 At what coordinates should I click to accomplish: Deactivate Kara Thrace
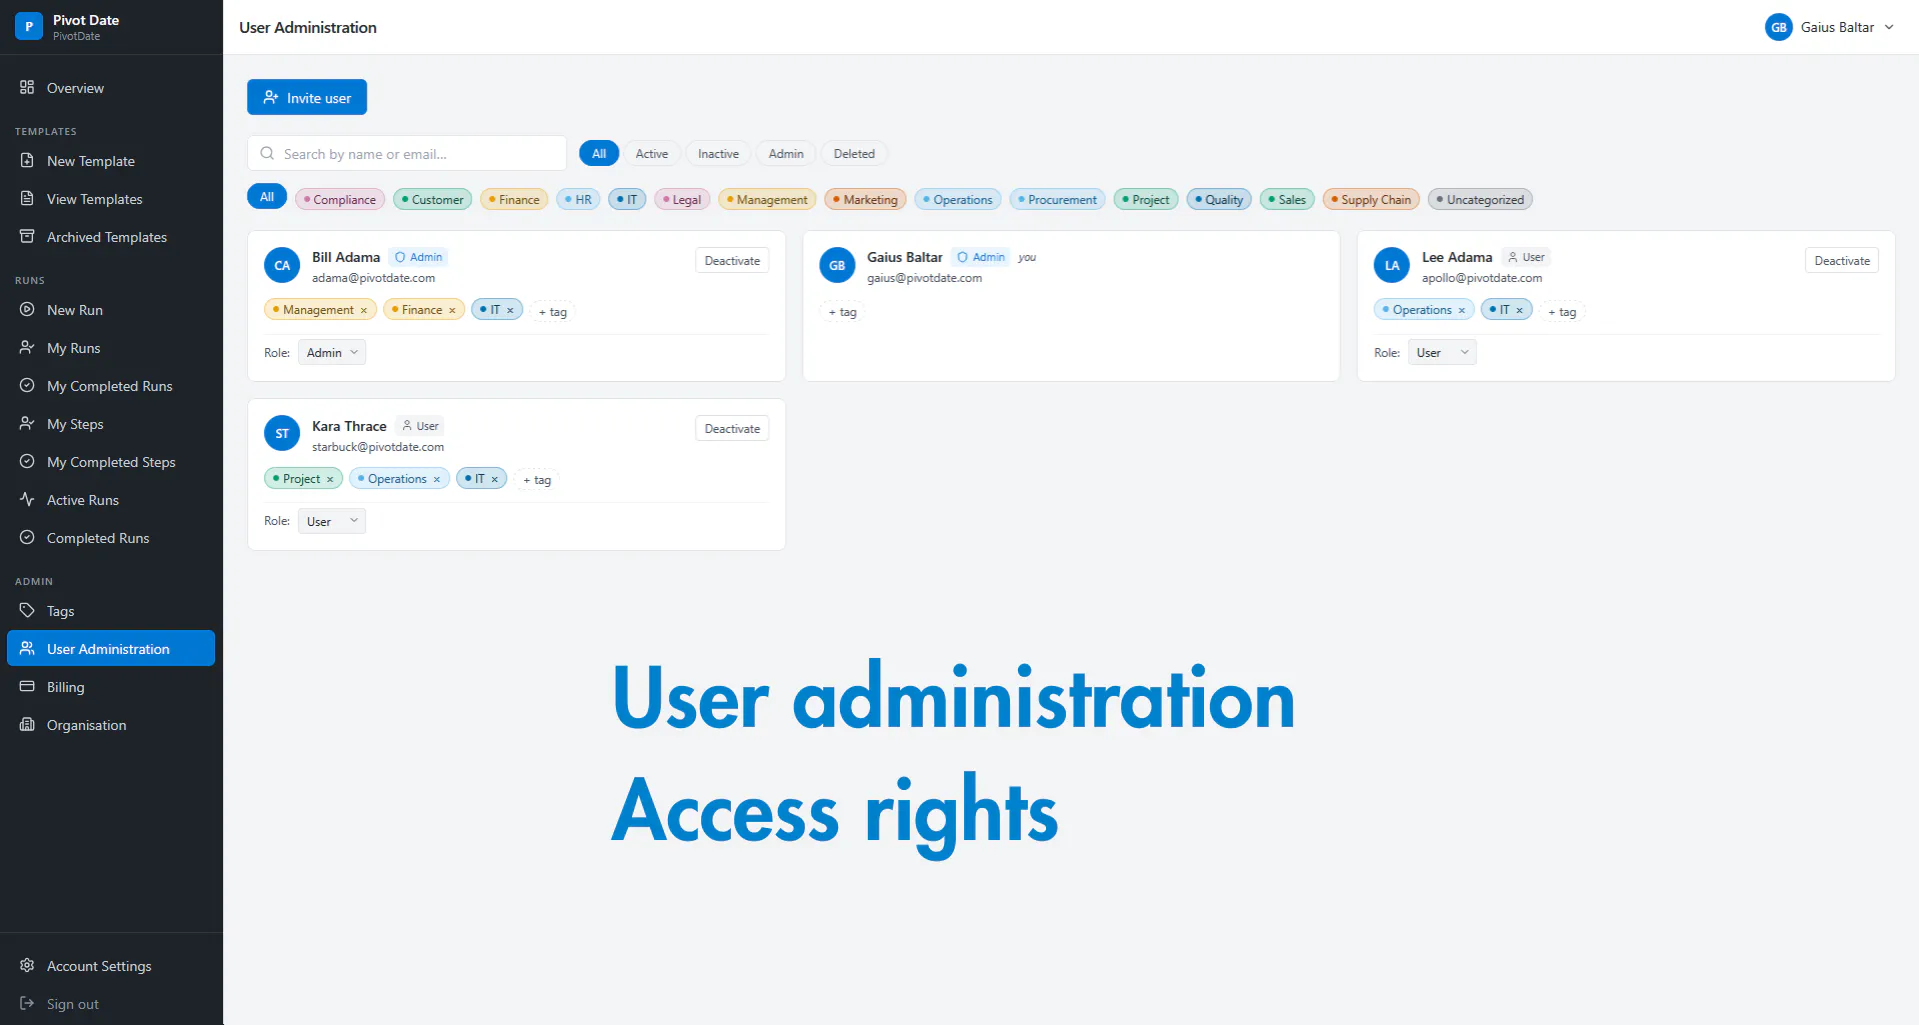coord(732,428)
